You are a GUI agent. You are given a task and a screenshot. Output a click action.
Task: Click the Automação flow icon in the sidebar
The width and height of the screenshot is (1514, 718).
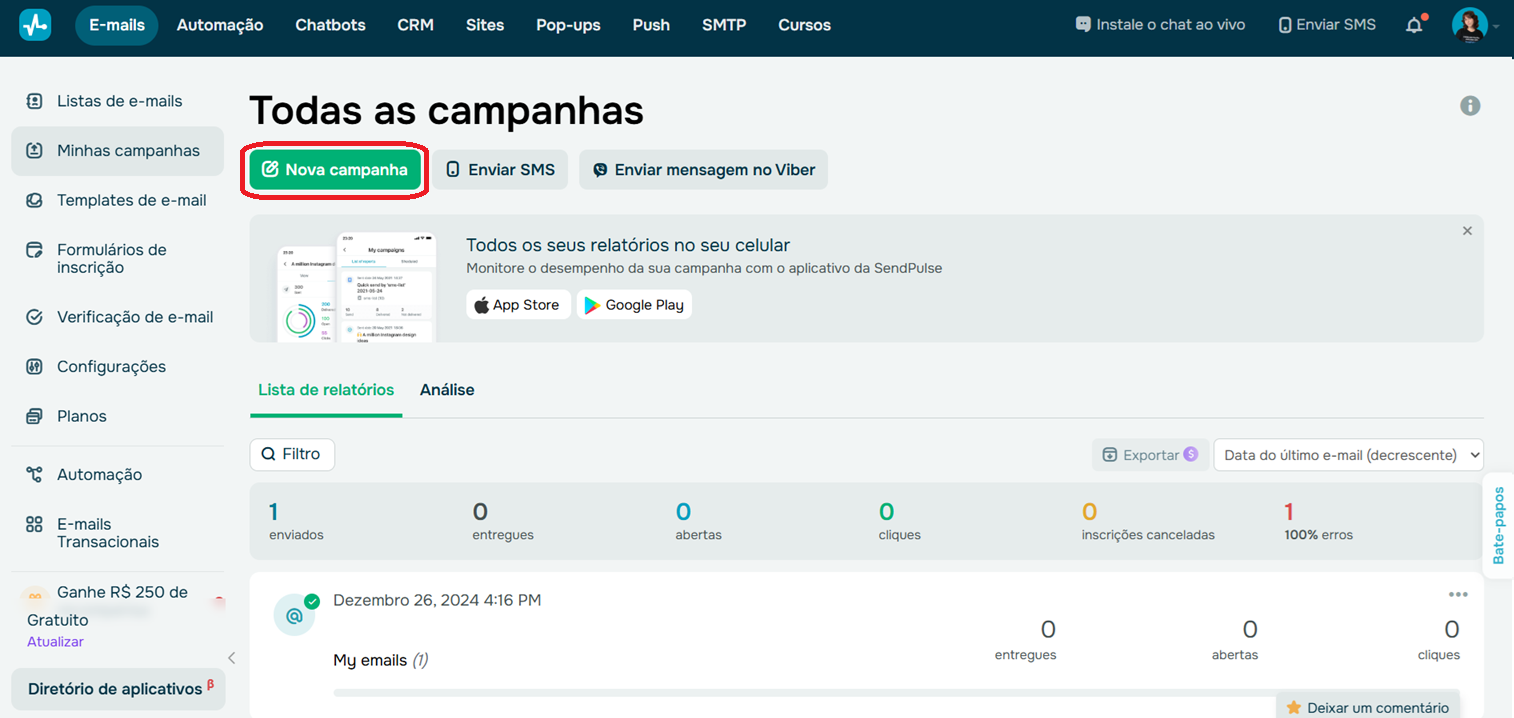35,475
